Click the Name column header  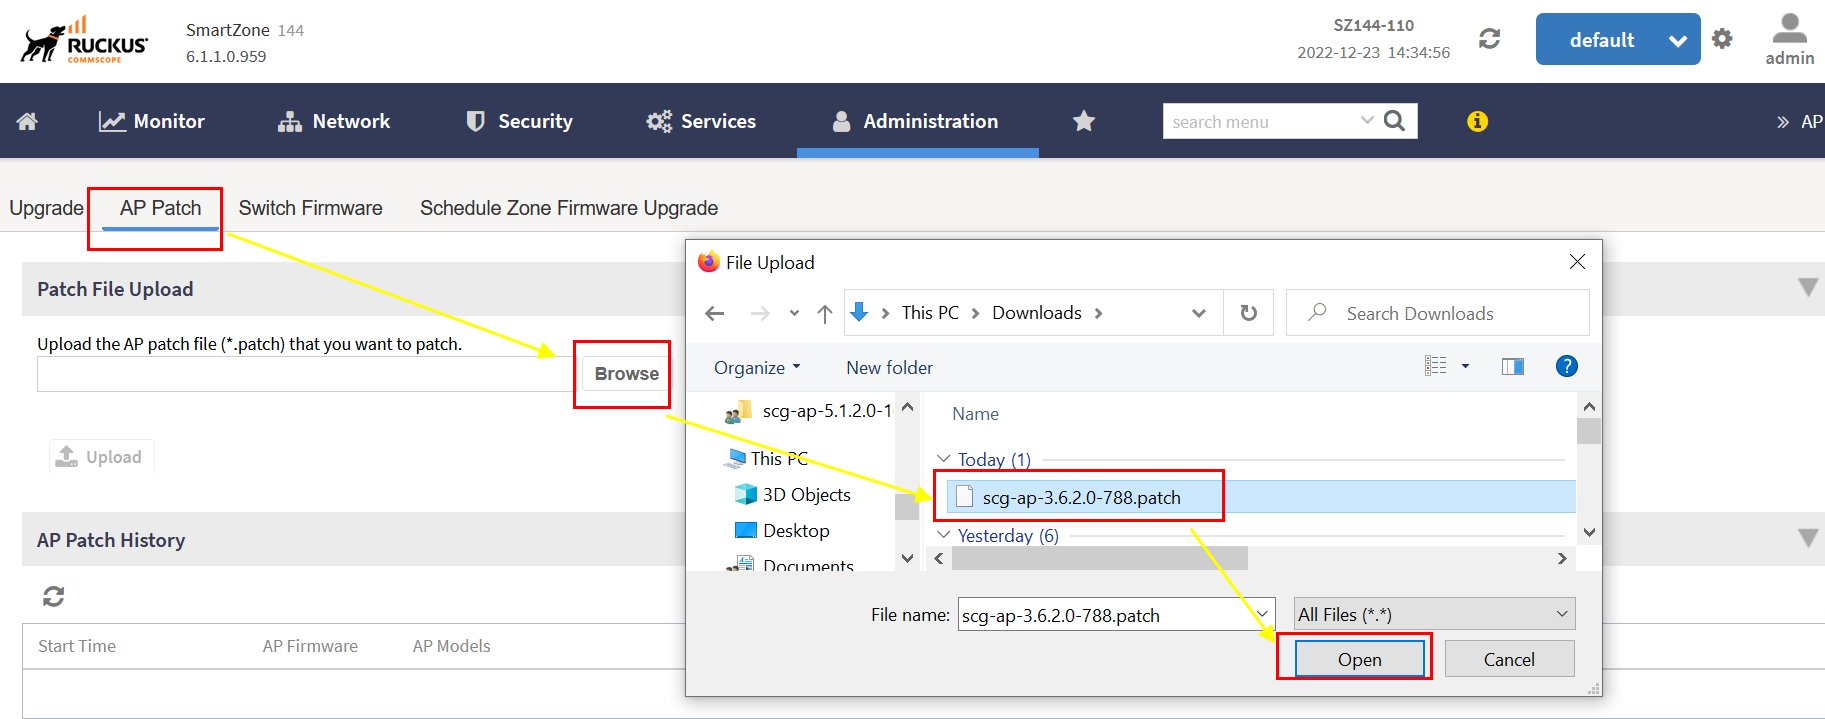(975, 414)
